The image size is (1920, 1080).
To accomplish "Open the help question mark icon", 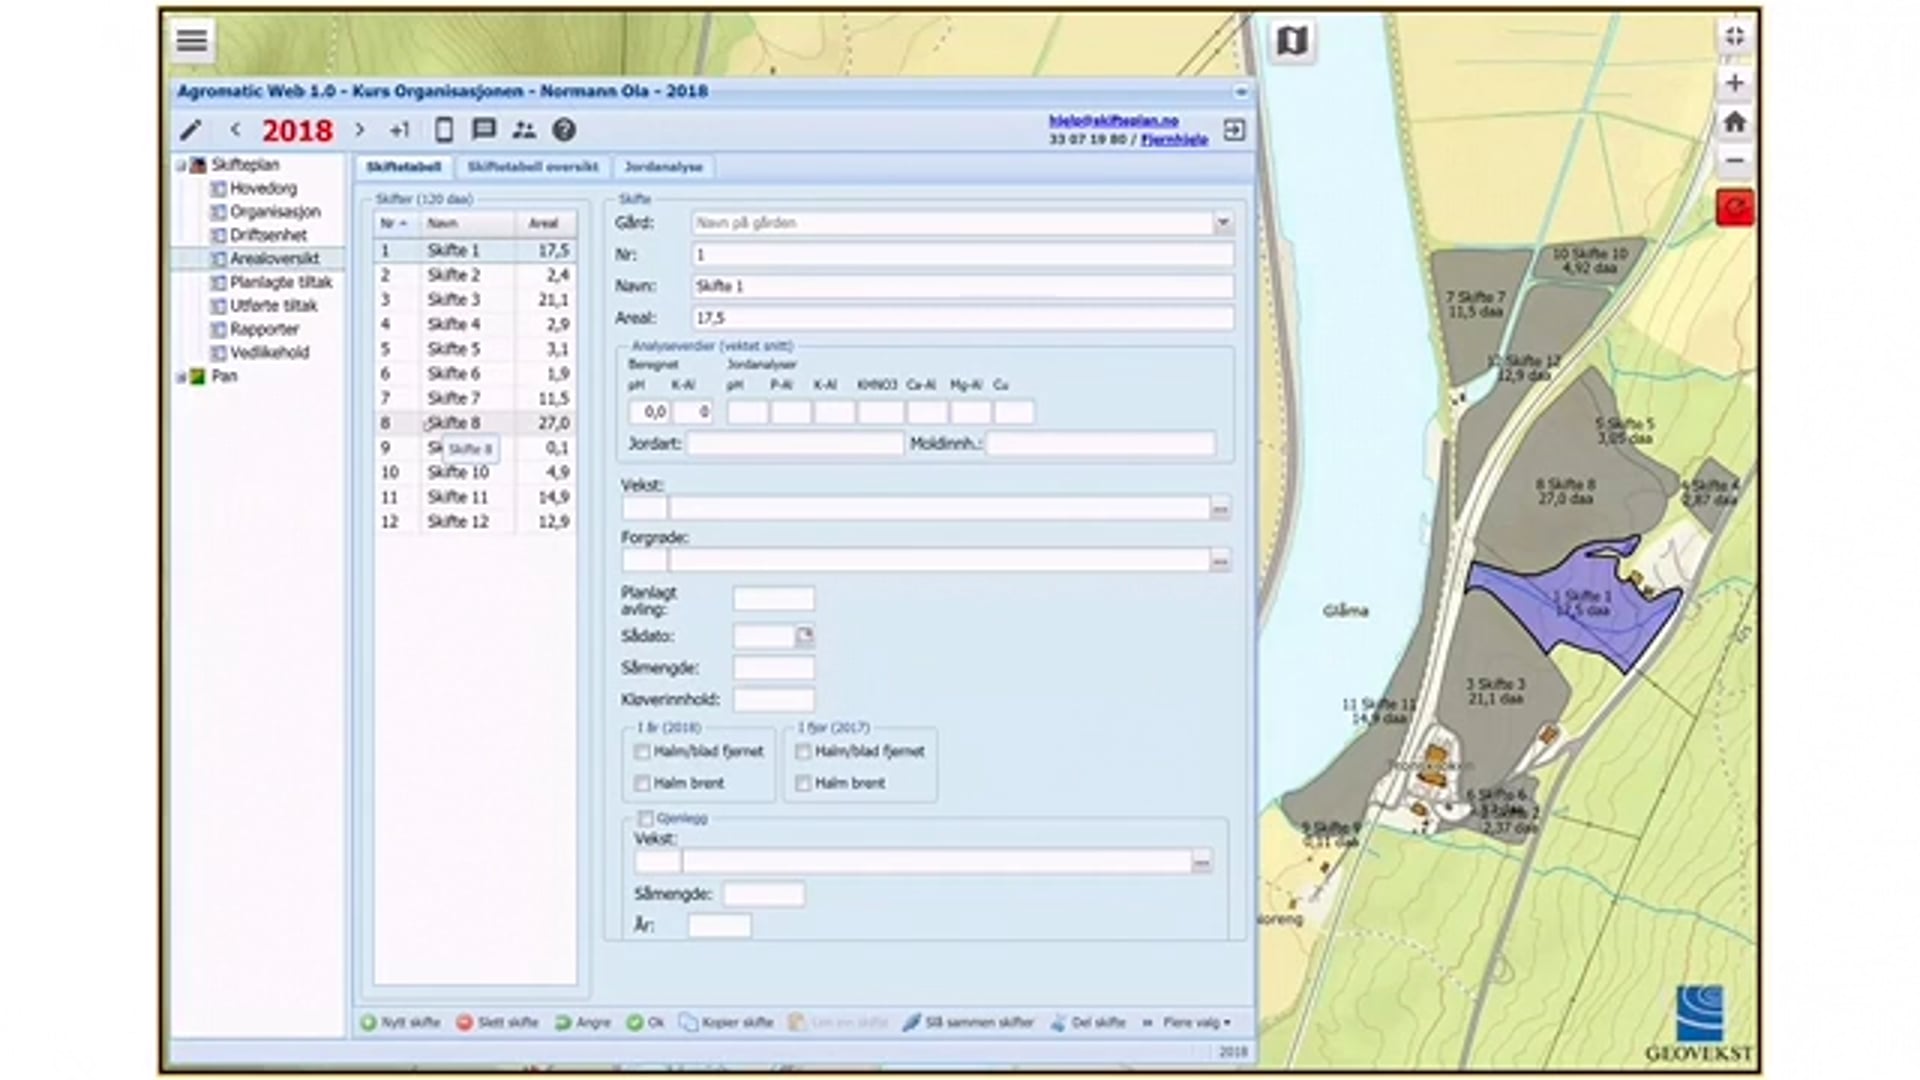I will tap(564, 130).
